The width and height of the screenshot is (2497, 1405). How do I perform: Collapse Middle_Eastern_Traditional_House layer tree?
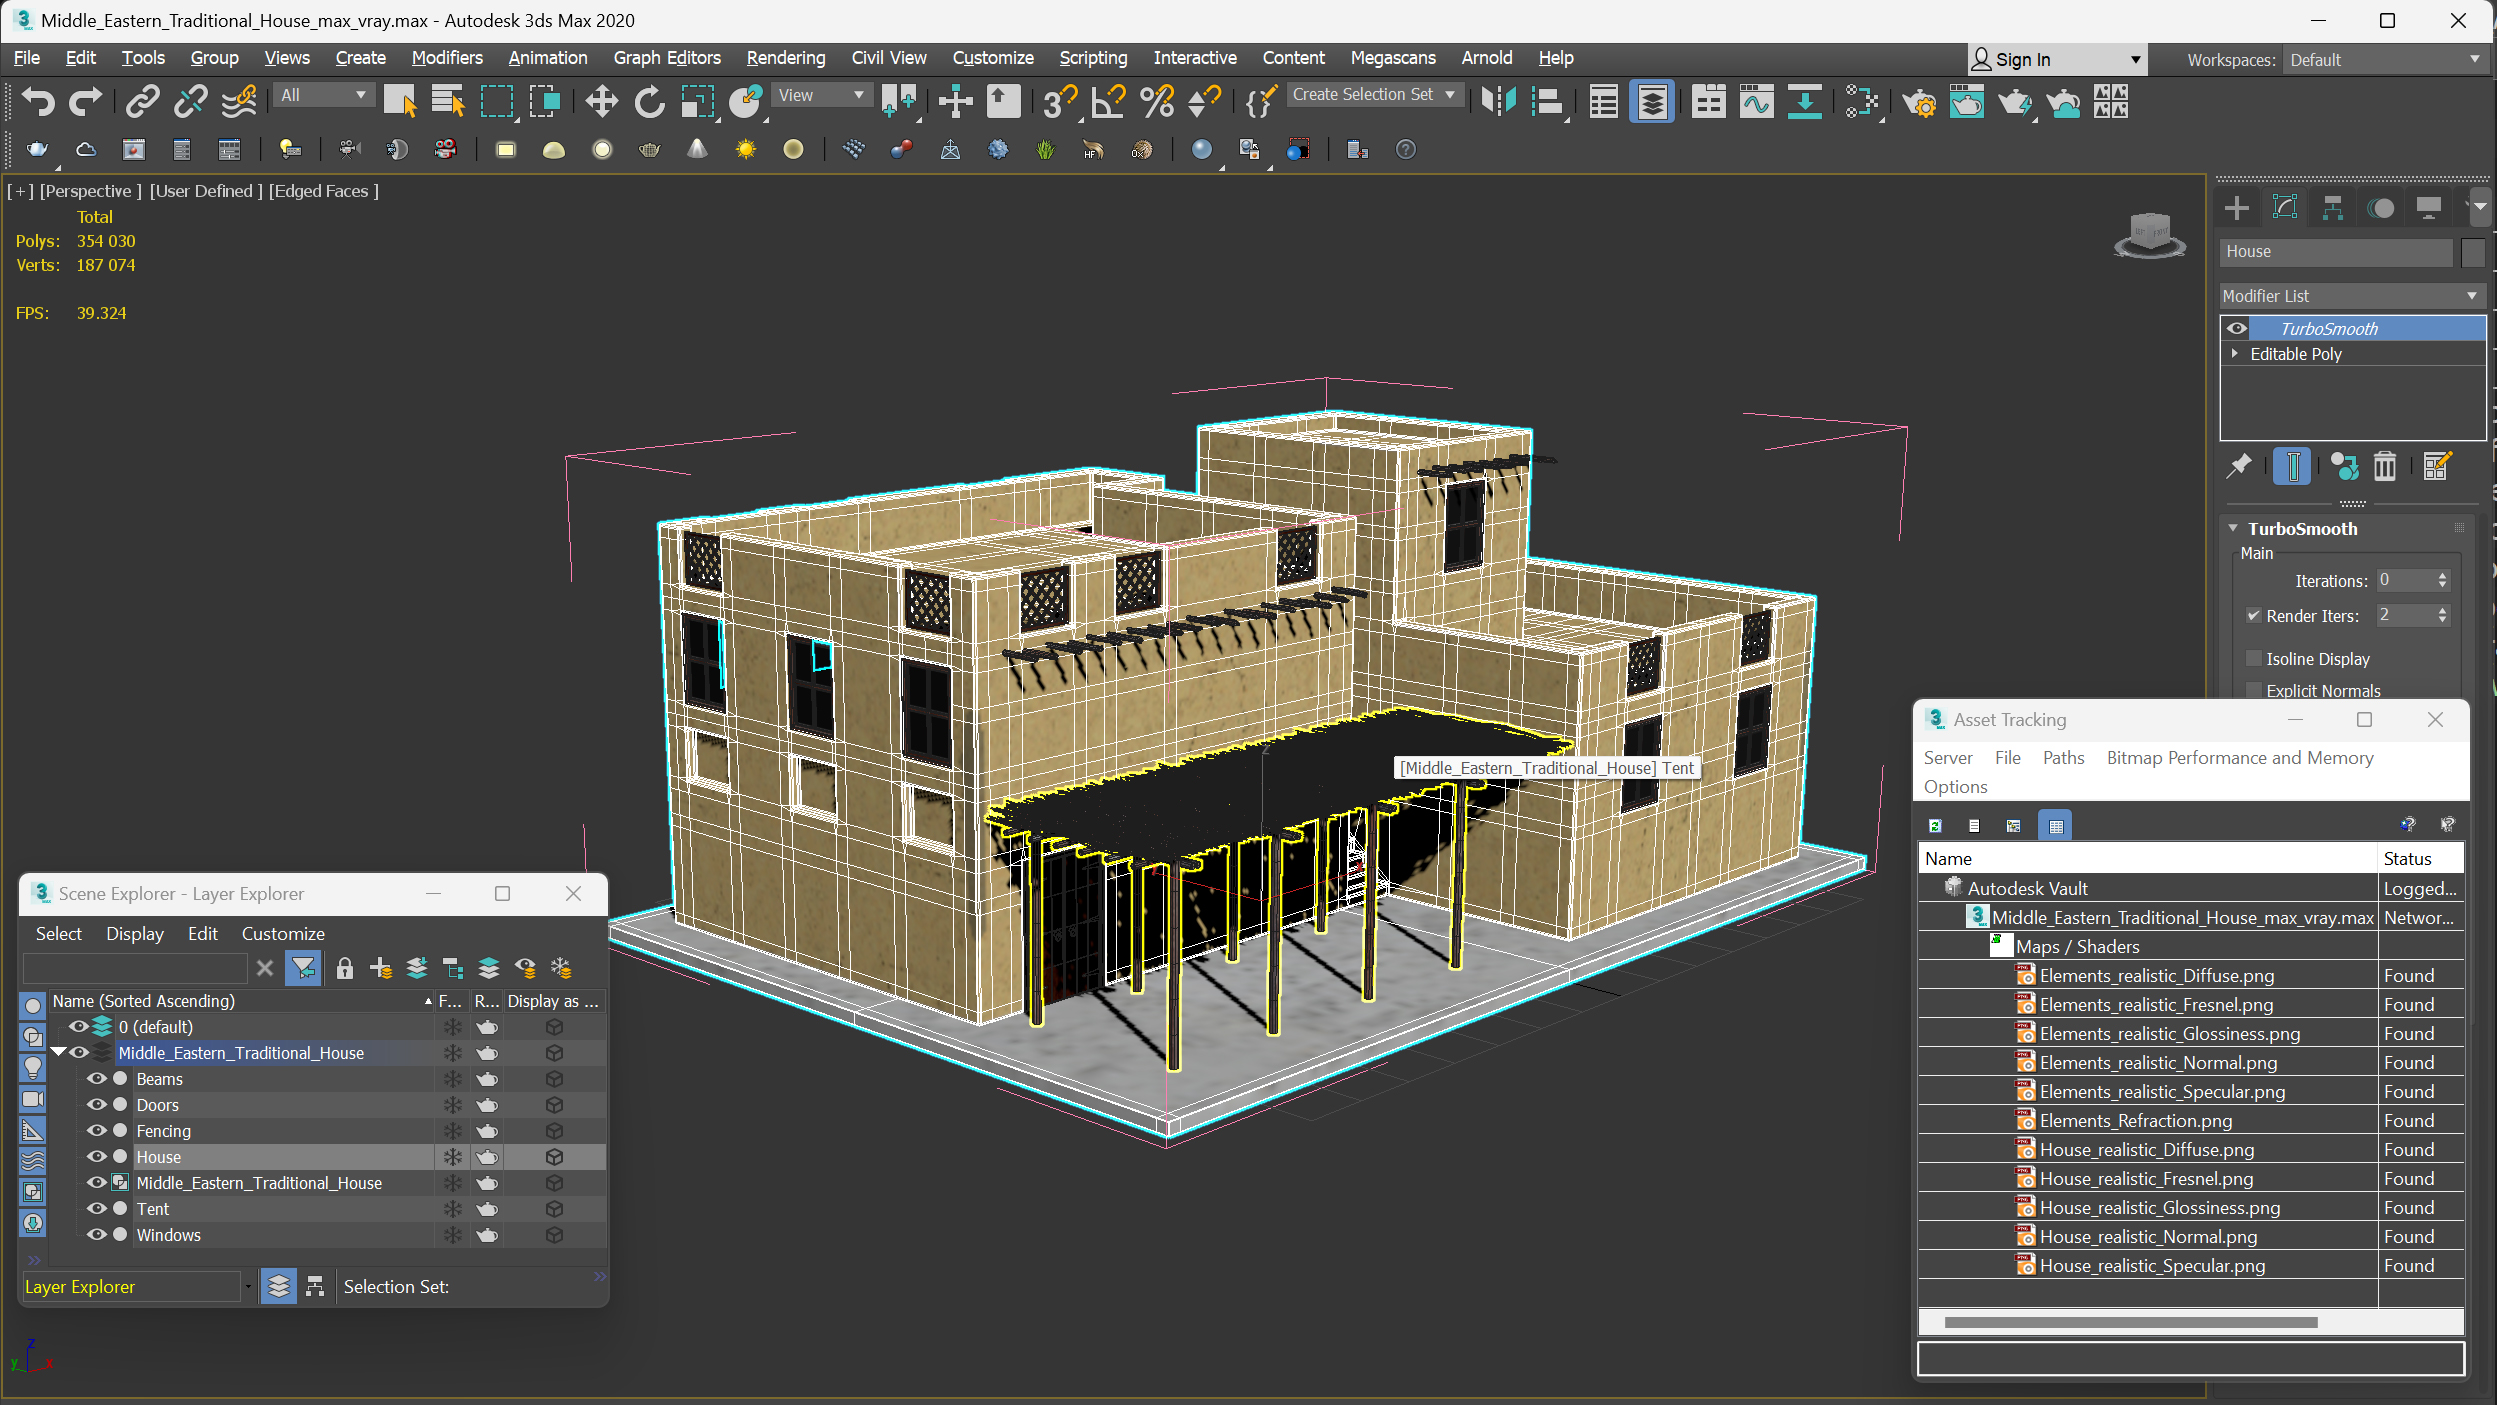(58, 1053)
